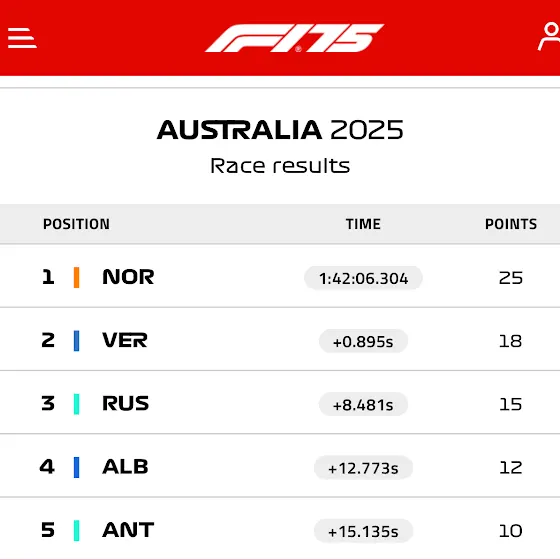Click Russell's teal team color bar
The image size is (560, 560).
76,404
